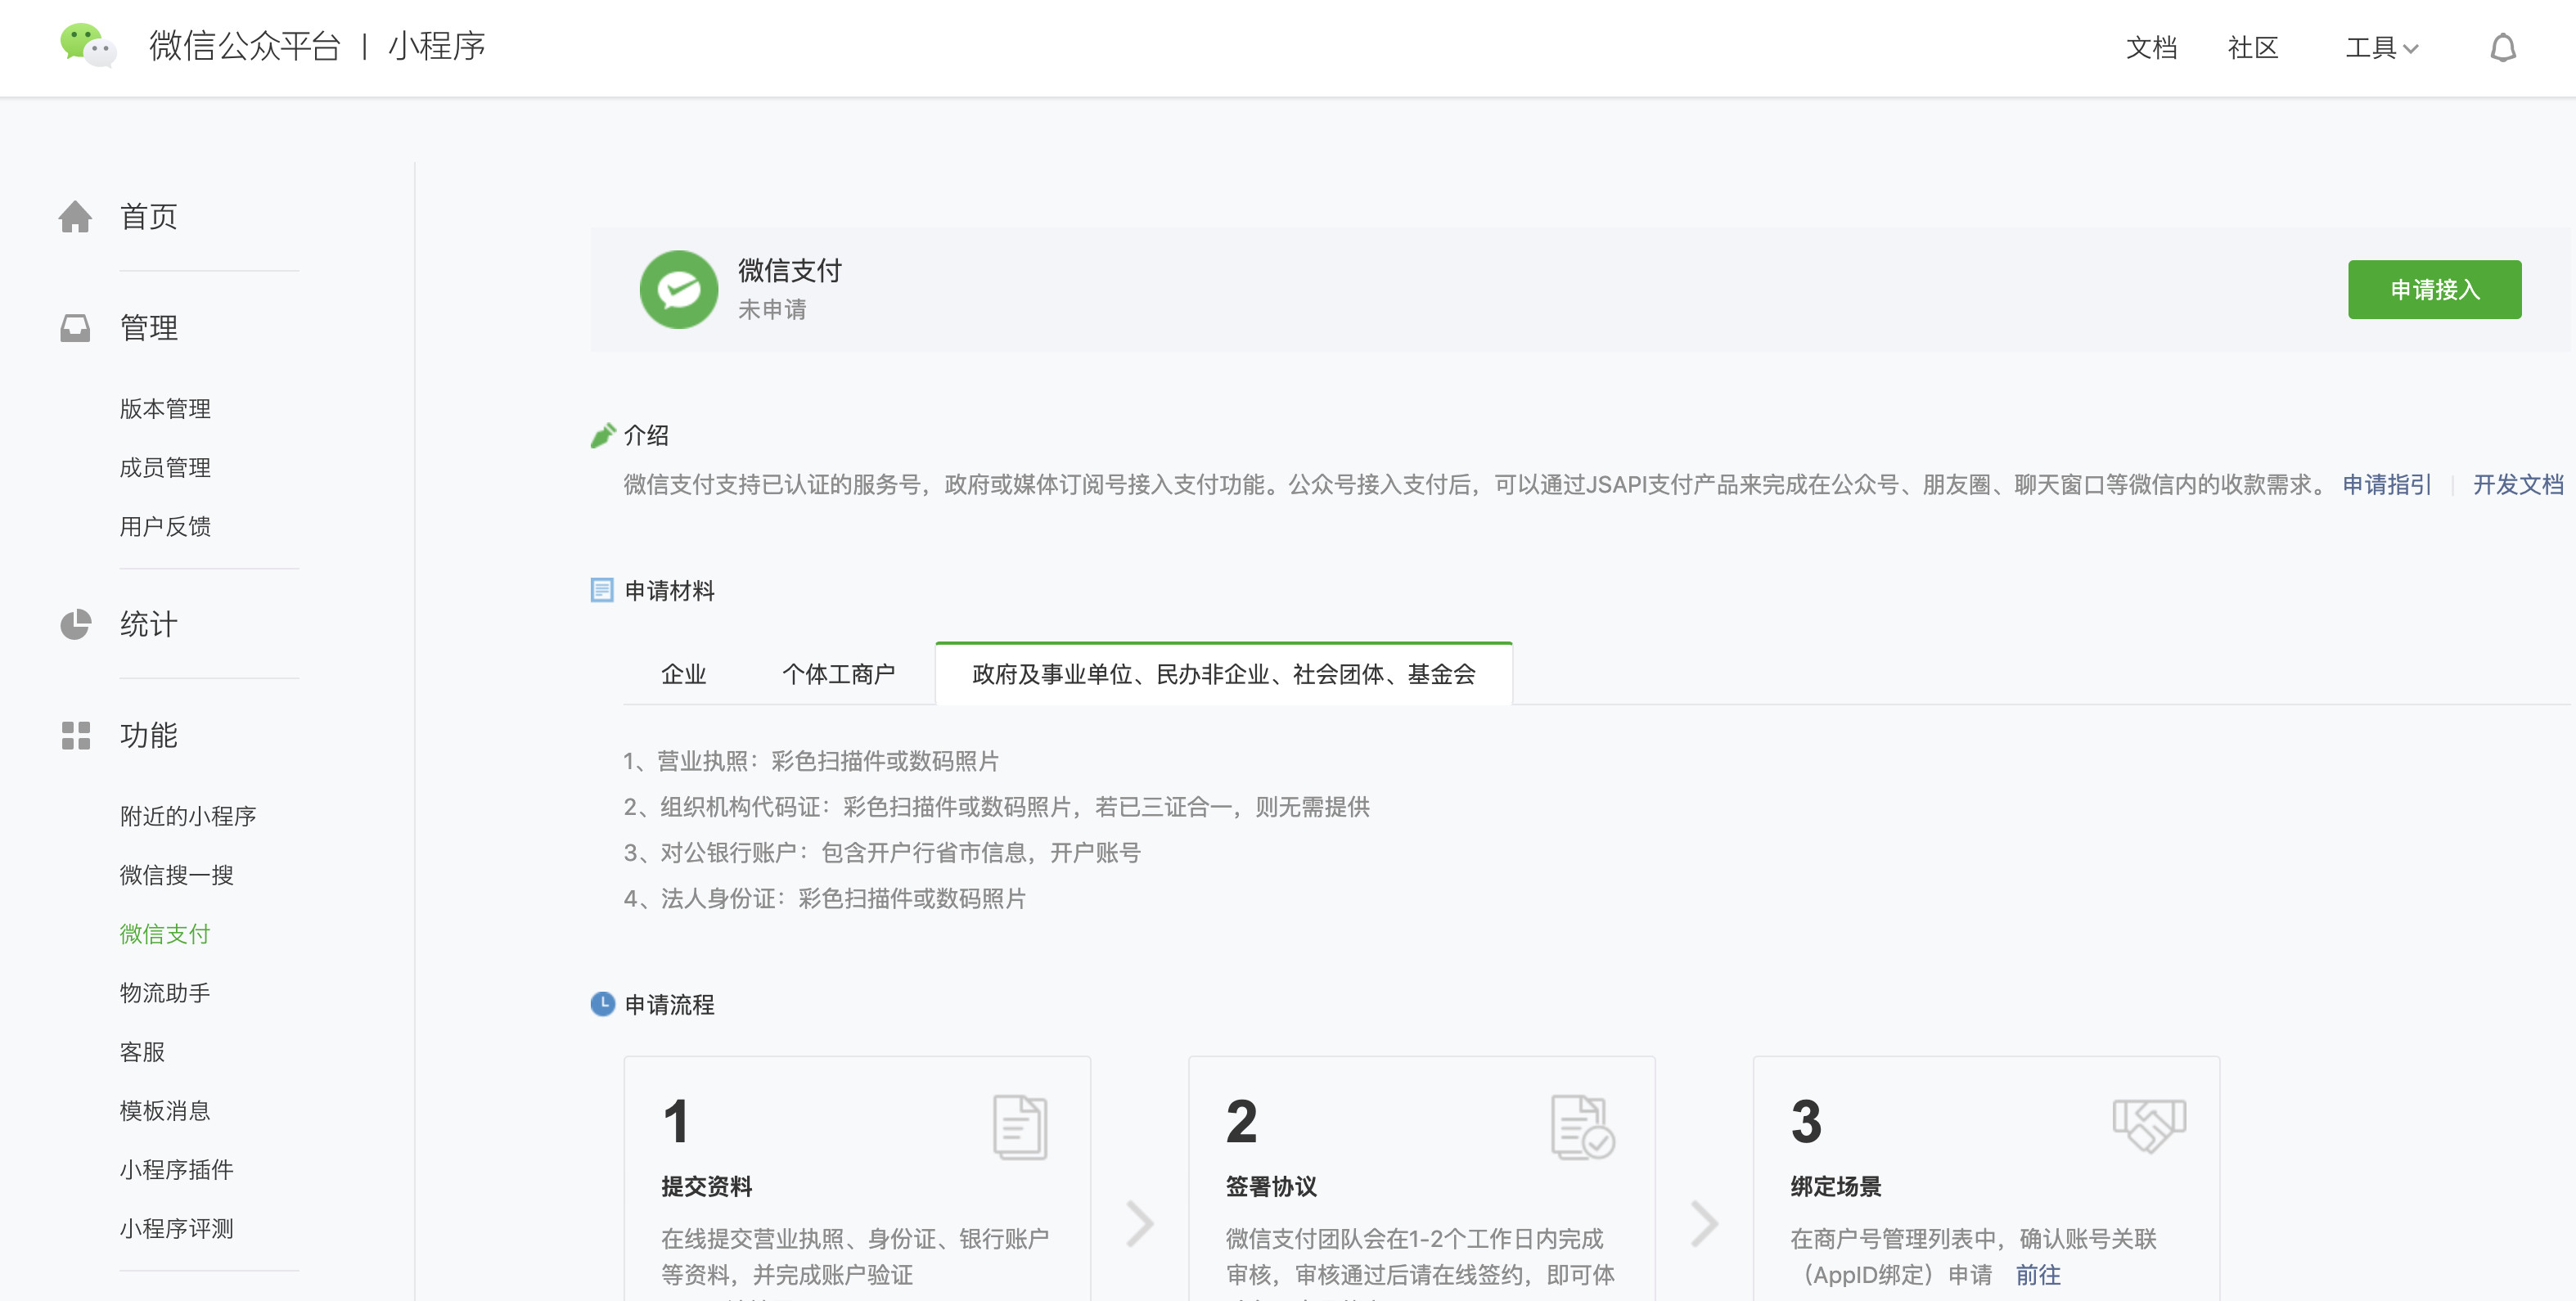Expand the 工具 dropdown menu
This screenshot has width=2576, height=1301.
coord(2381,48)
